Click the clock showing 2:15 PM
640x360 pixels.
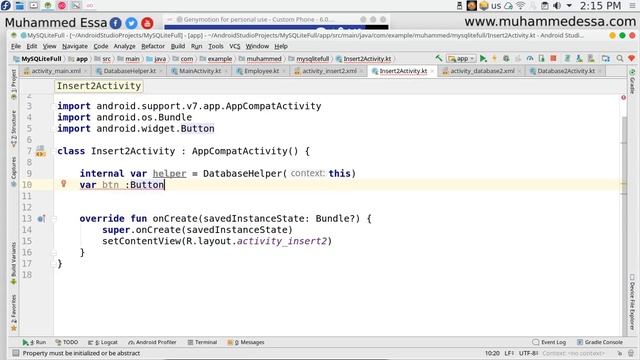point(600,6)
